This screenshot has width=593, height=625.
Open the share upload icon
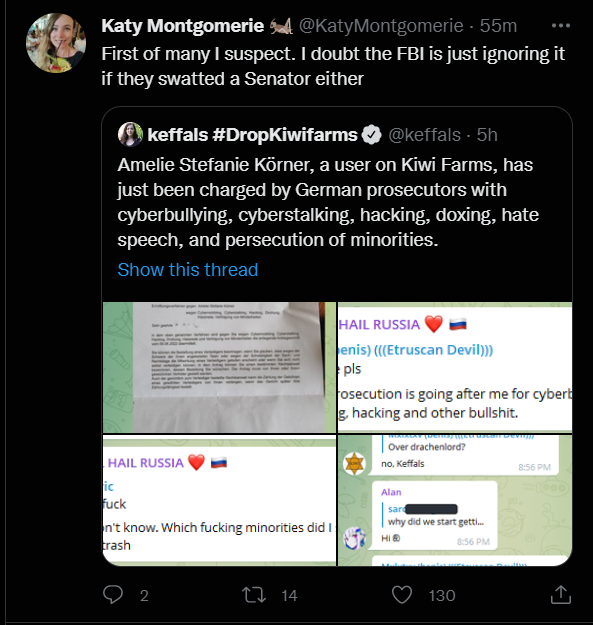[x=561, y=595]
